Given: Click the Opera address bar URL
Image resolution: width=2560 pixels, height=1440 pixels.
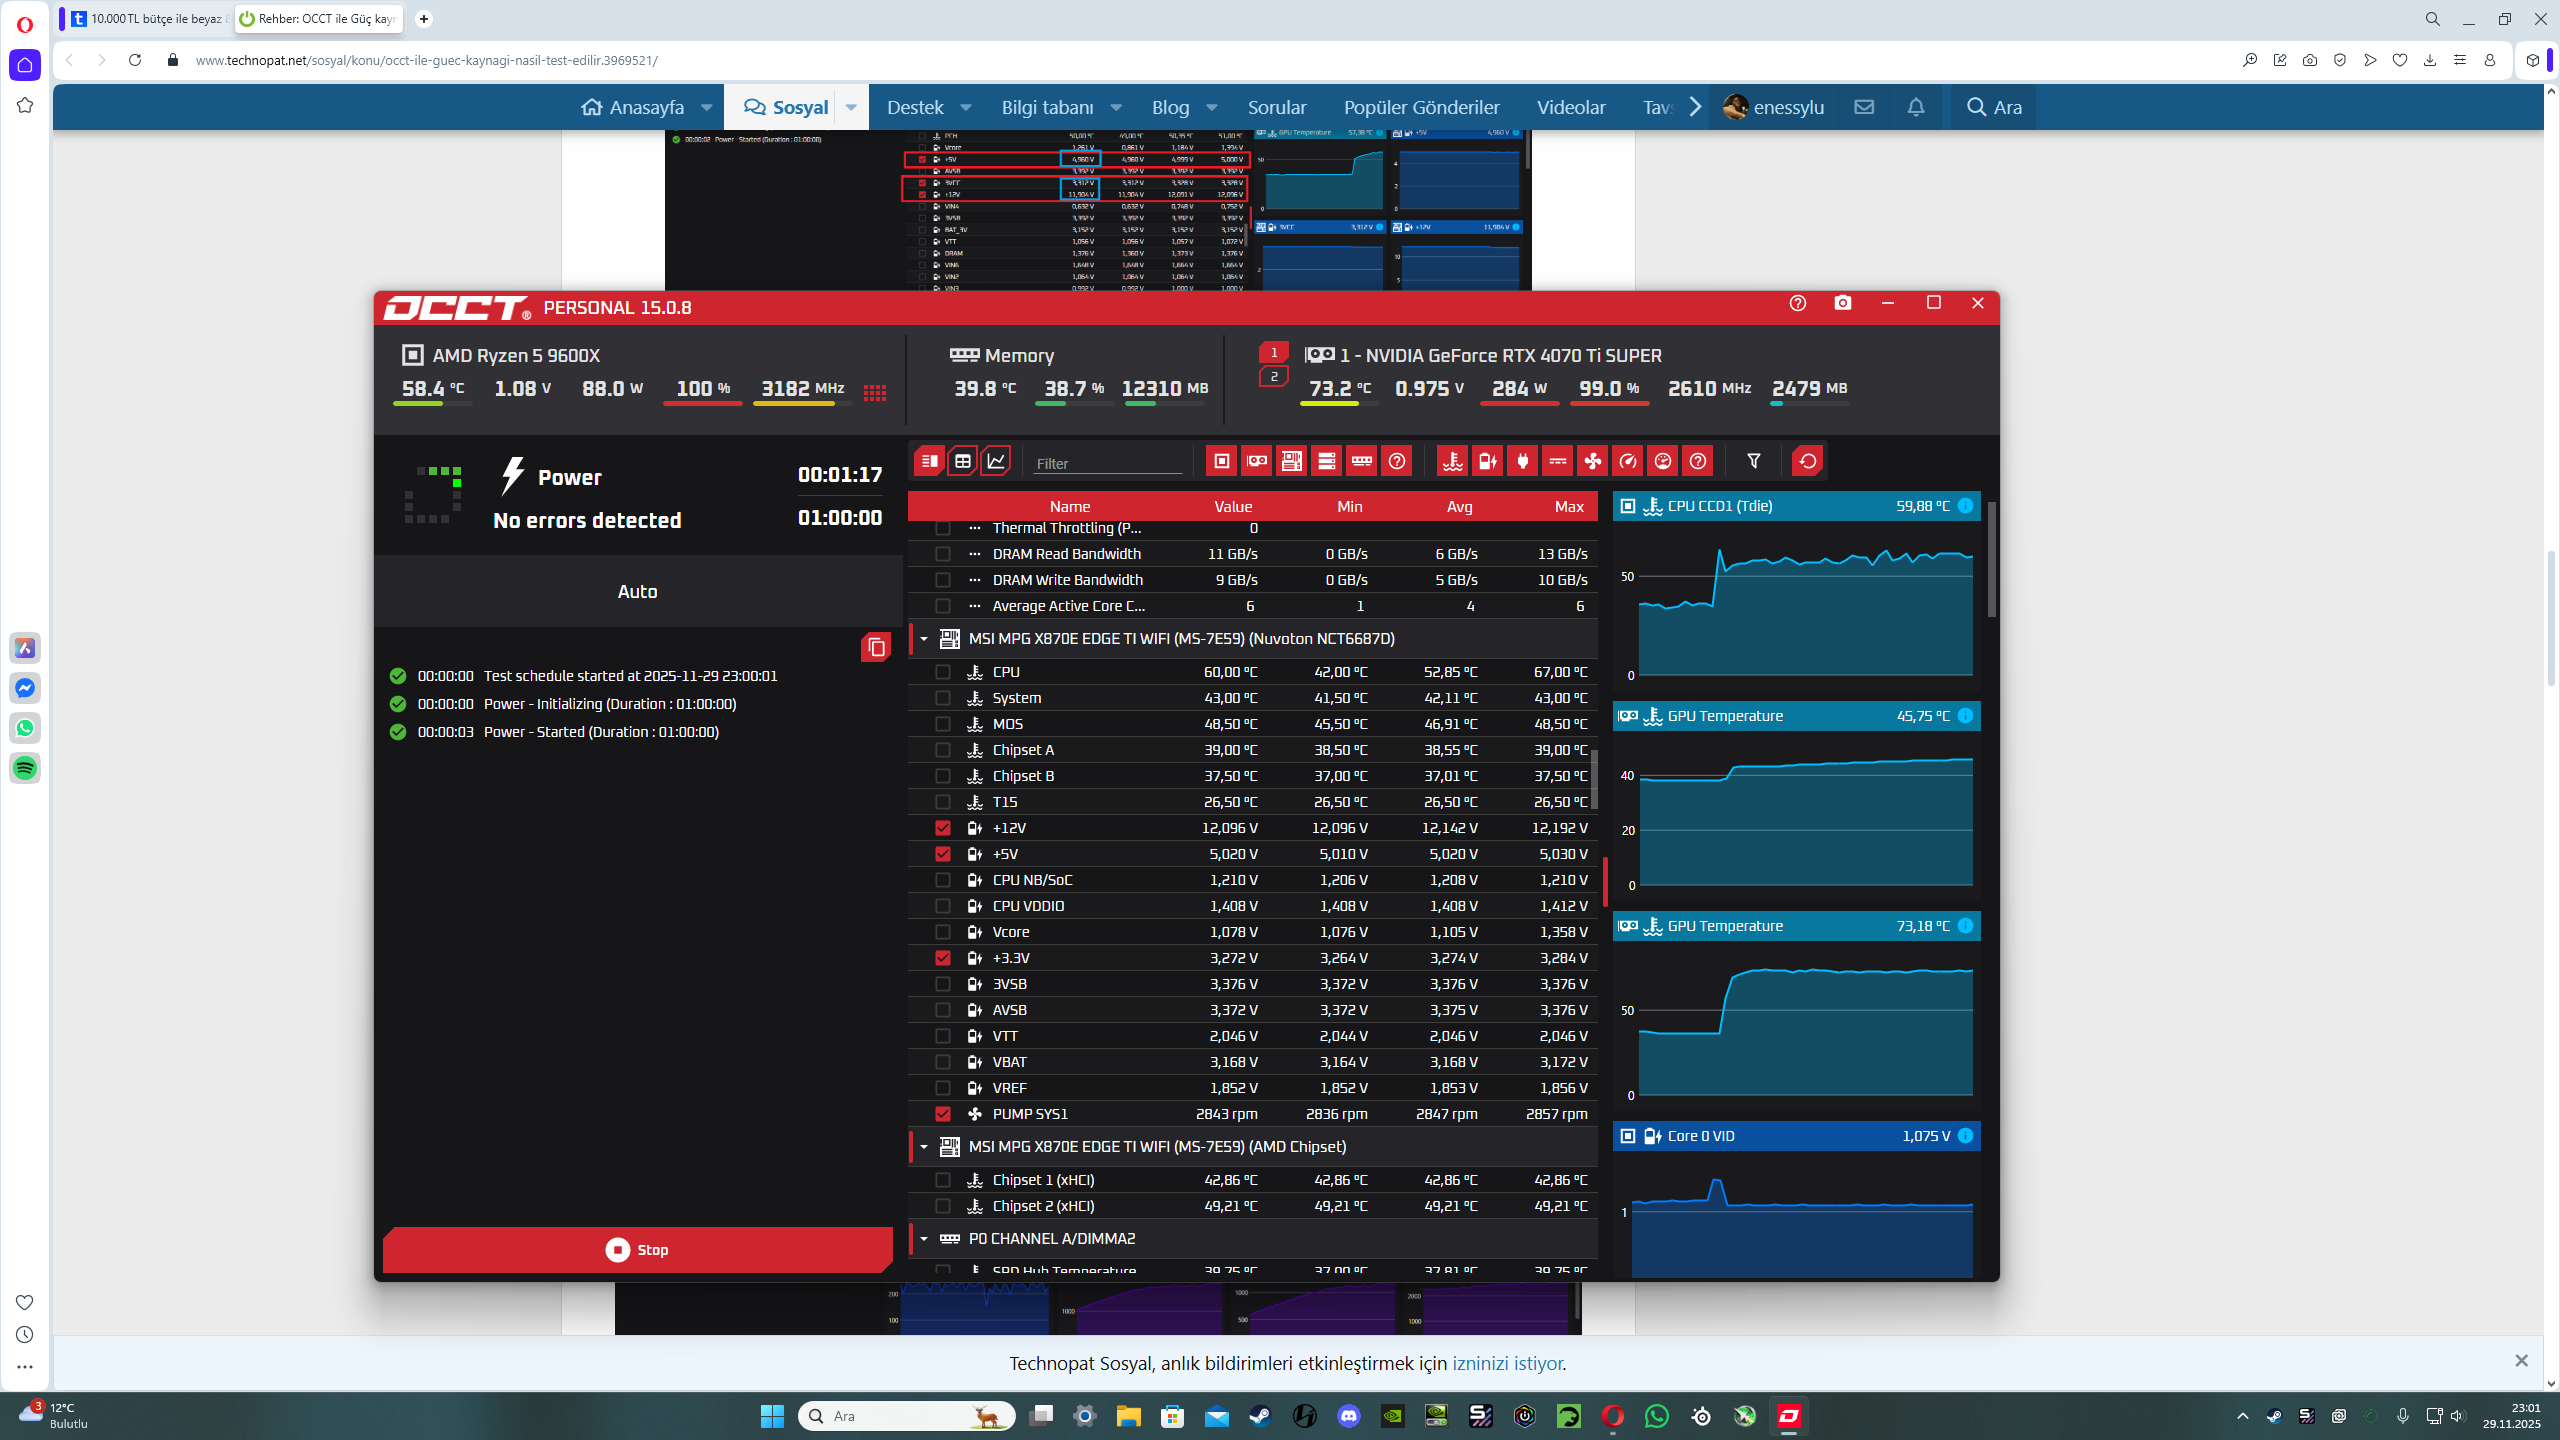Looking at the screenshot, I should click(x=427, y=60).
